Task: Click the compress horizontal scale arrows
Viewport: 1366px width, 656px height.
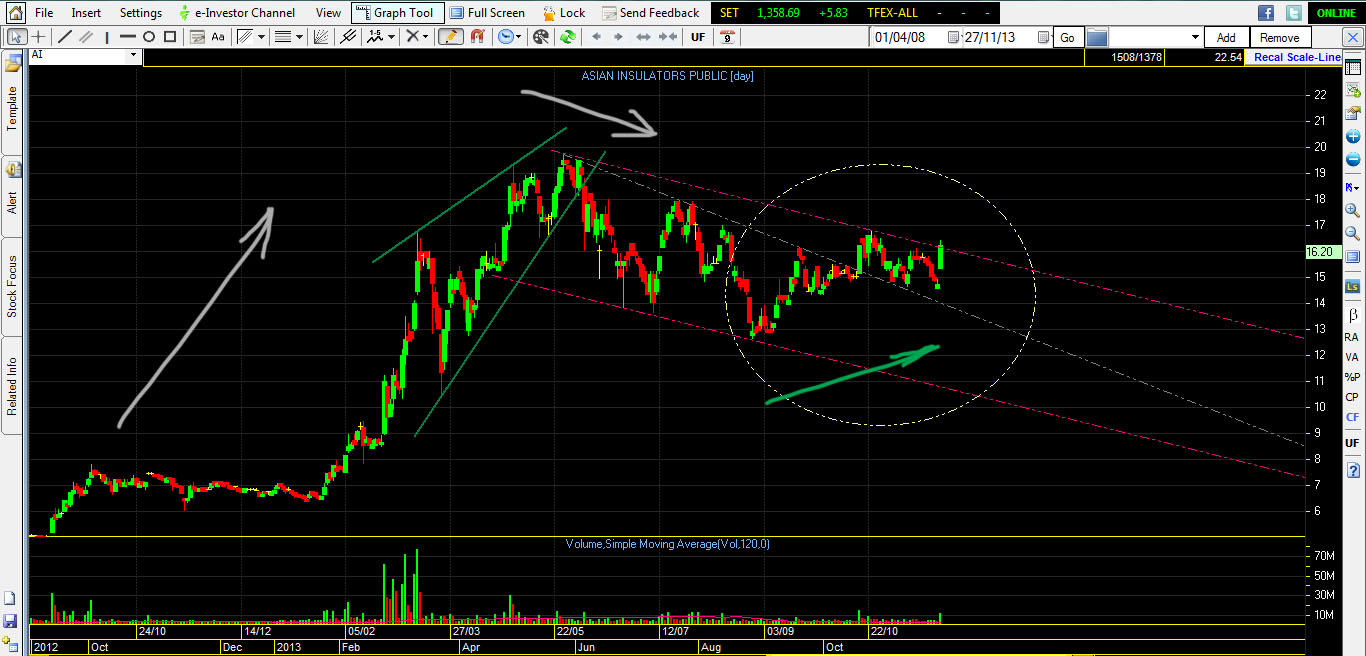Action: point(667,36)
